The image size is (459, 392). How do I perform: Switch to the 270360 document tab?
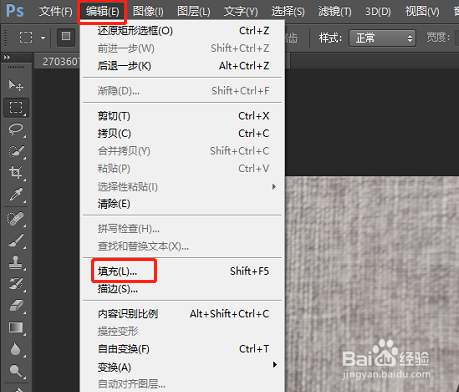coord(57,62)
